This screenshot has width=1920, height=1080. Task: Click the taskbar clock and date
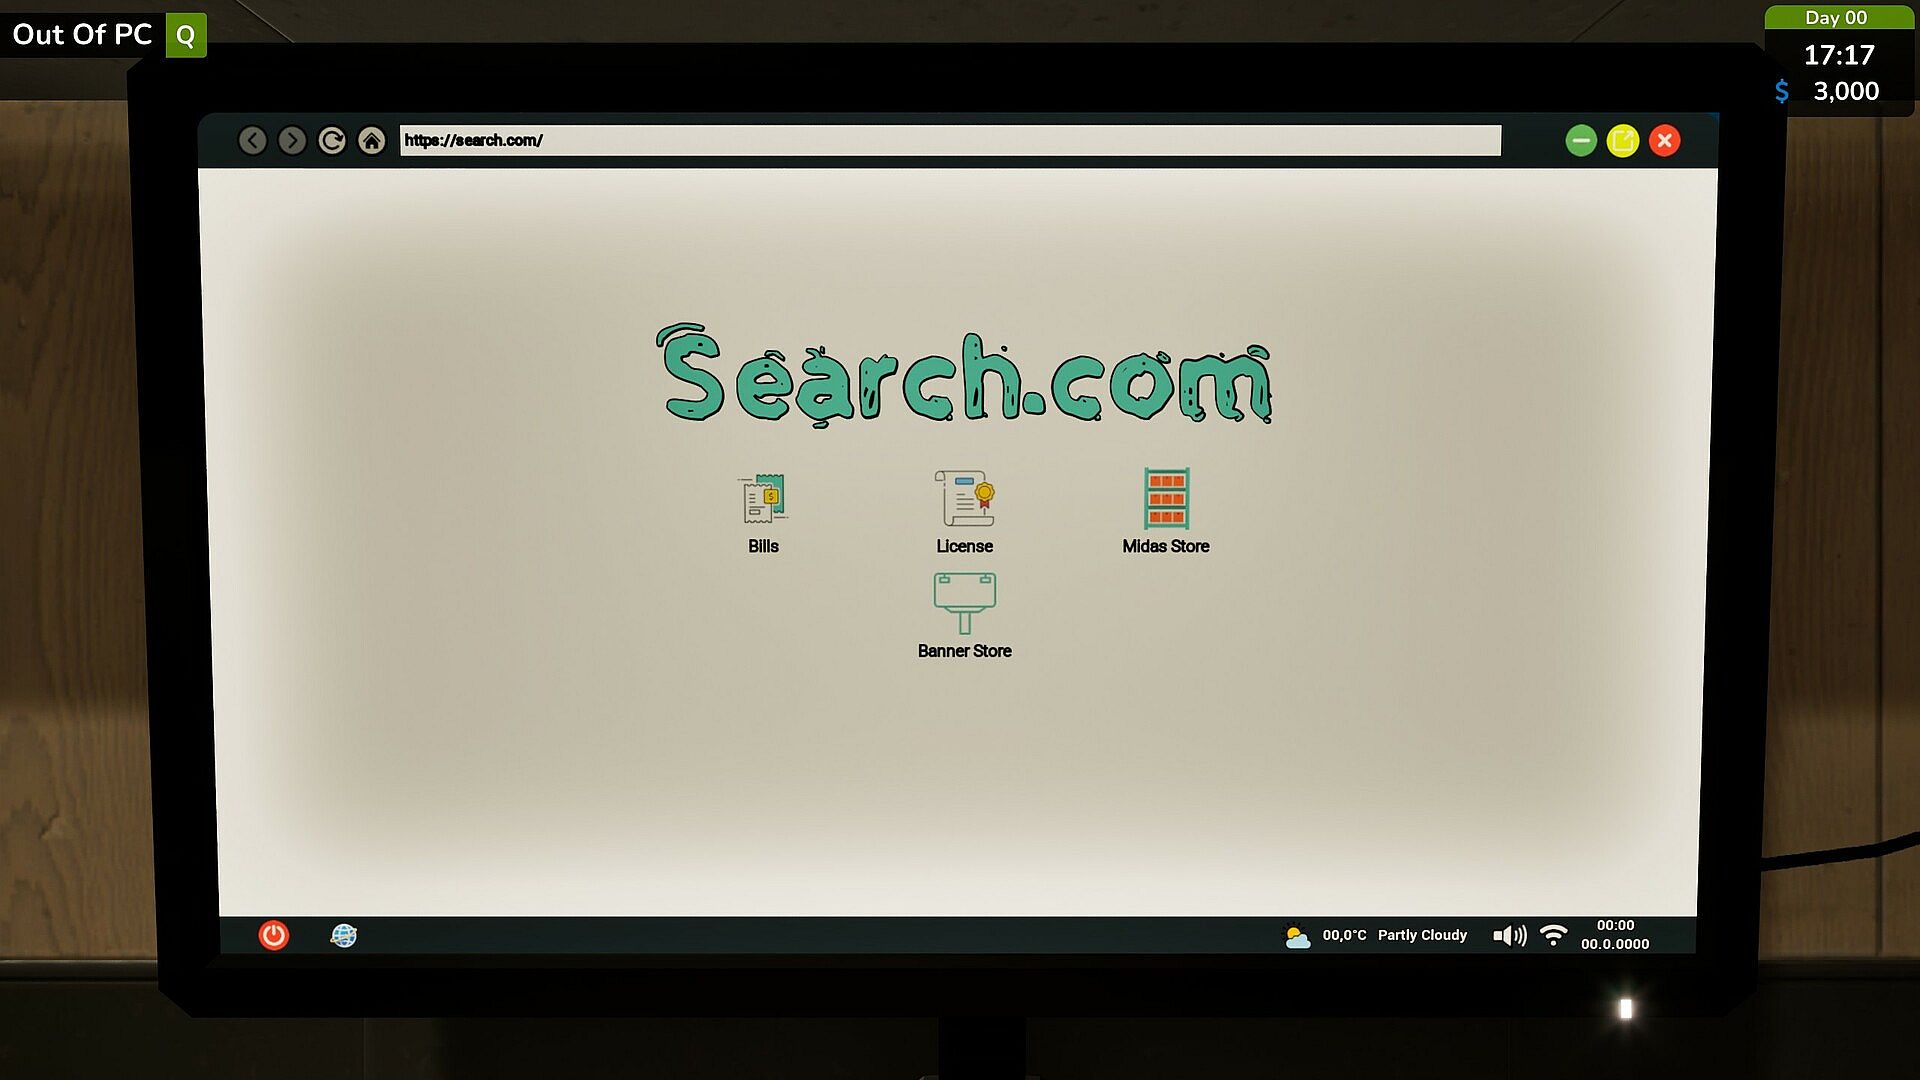tap(1615, 935)
